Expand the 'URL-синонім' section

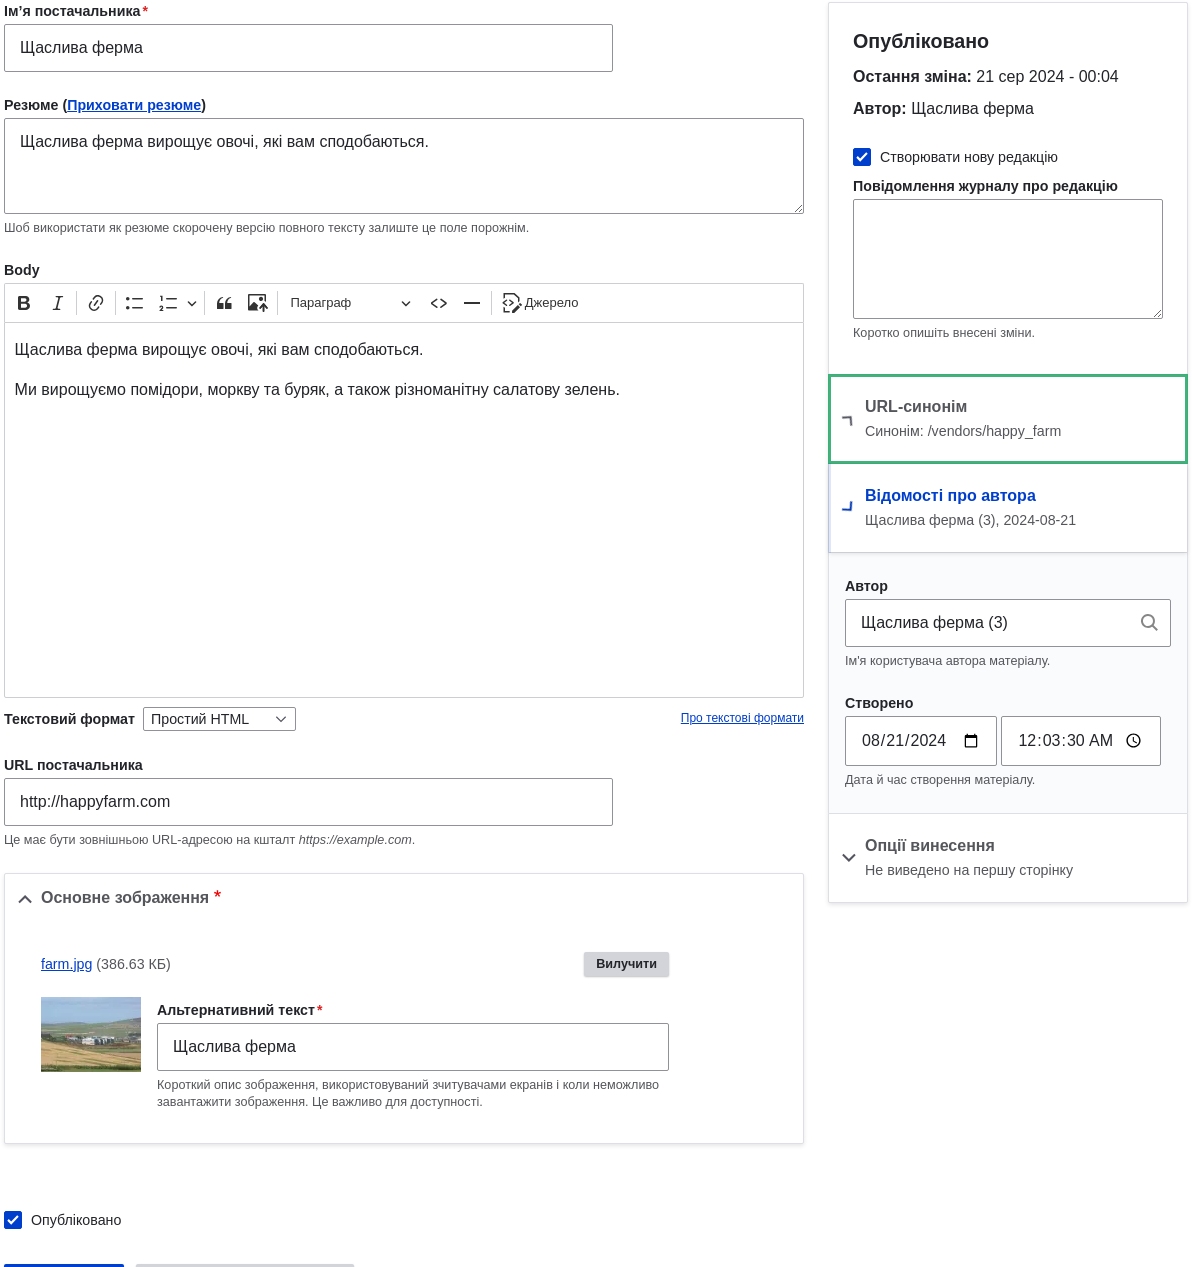pyautogui.click(x=915, y=407)
